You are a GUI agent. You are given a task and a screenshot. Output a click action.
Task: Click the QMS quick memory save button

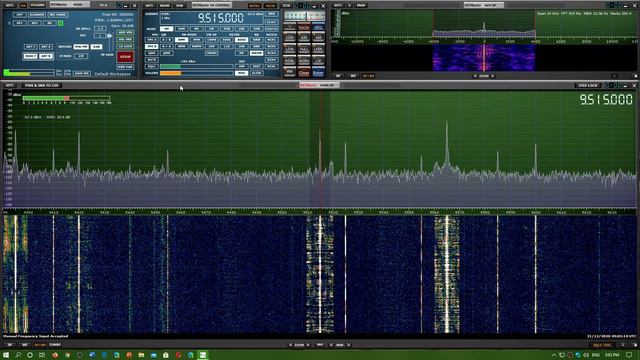pyautogui.click(x=151, y=53)
